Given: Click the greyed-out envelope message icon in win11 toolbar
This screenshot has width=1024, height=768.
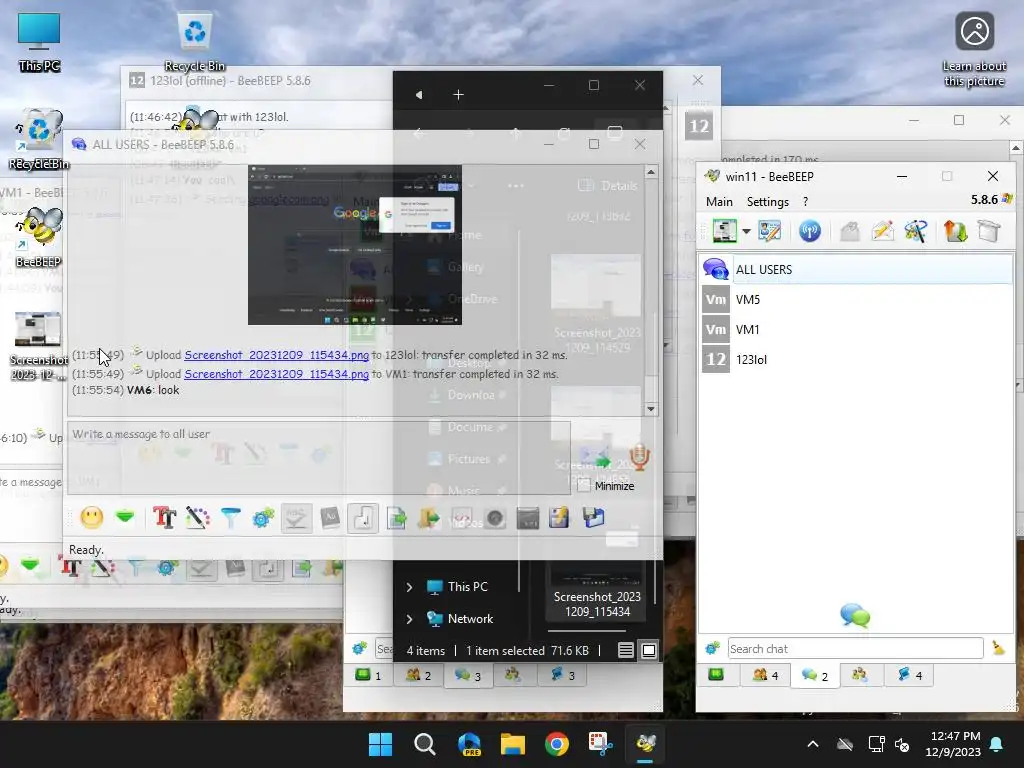Looking at the screenshot, I should point(850,231).
